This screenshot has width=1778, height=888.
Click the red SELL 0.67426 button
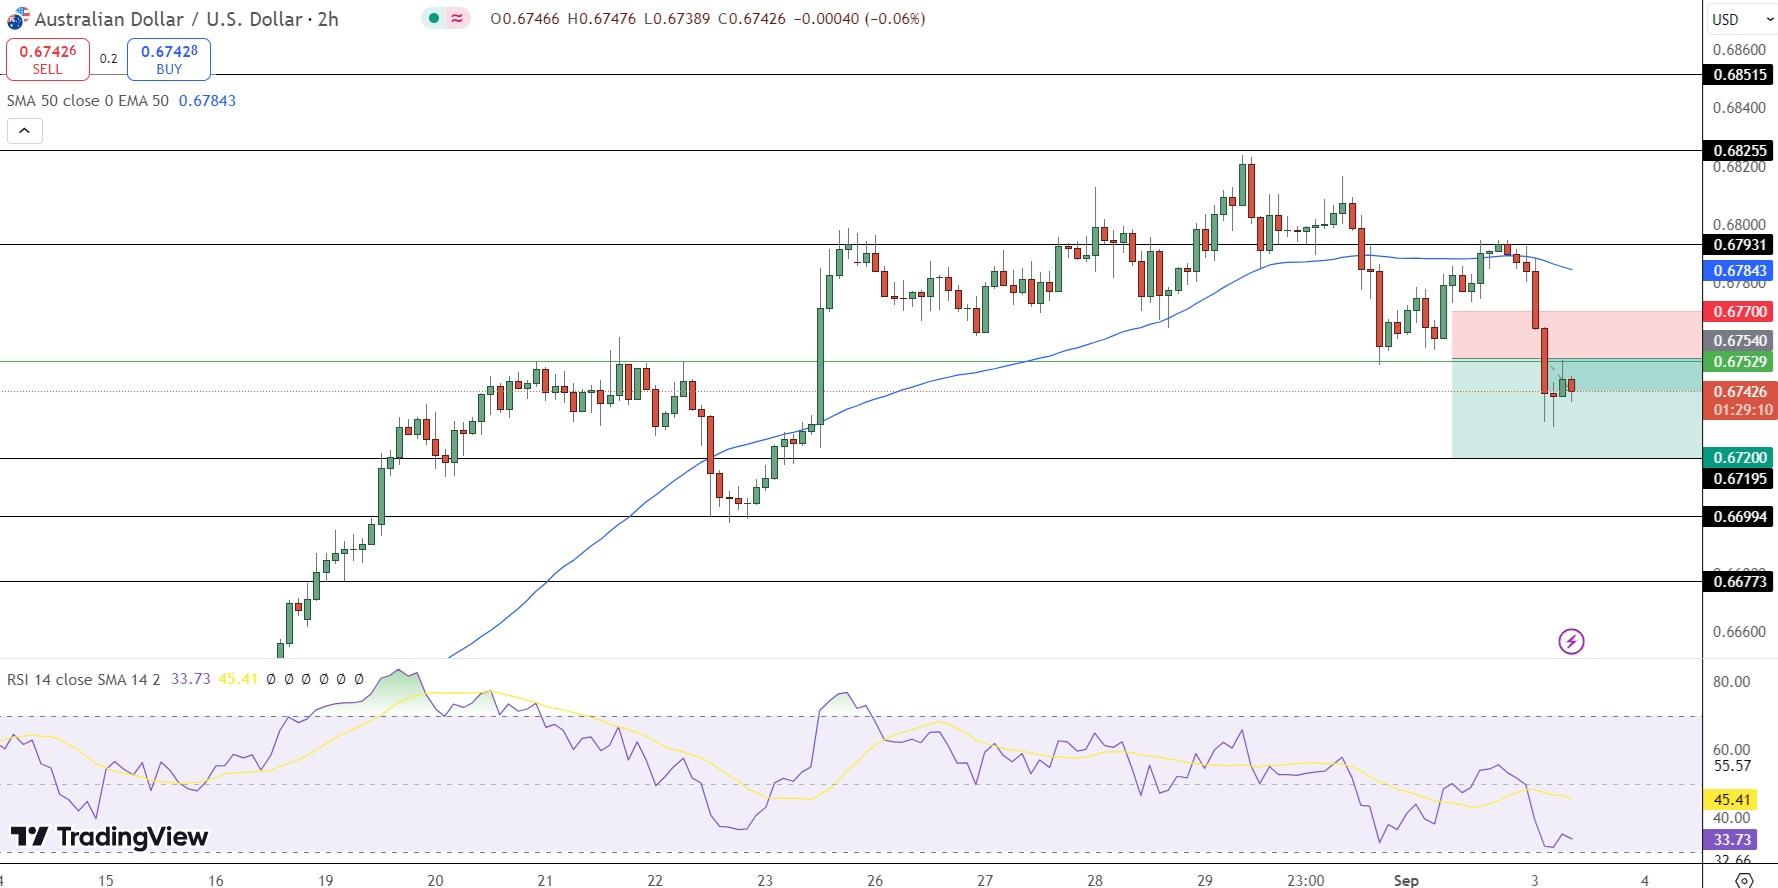[48, 59]
